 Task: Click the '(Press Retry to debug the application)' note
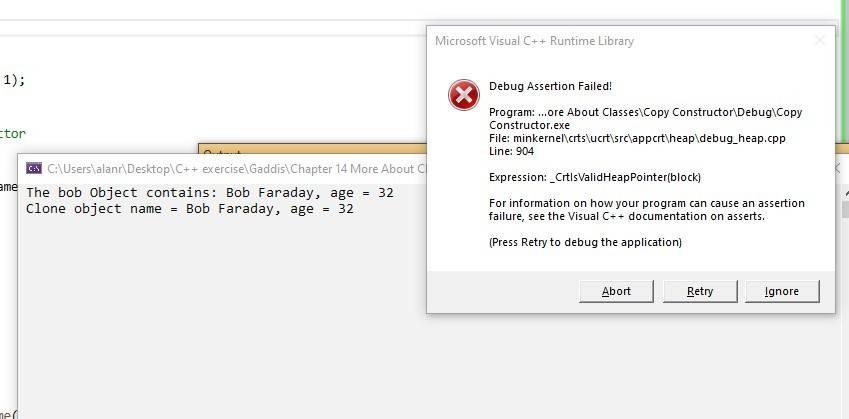pos(585,242)
